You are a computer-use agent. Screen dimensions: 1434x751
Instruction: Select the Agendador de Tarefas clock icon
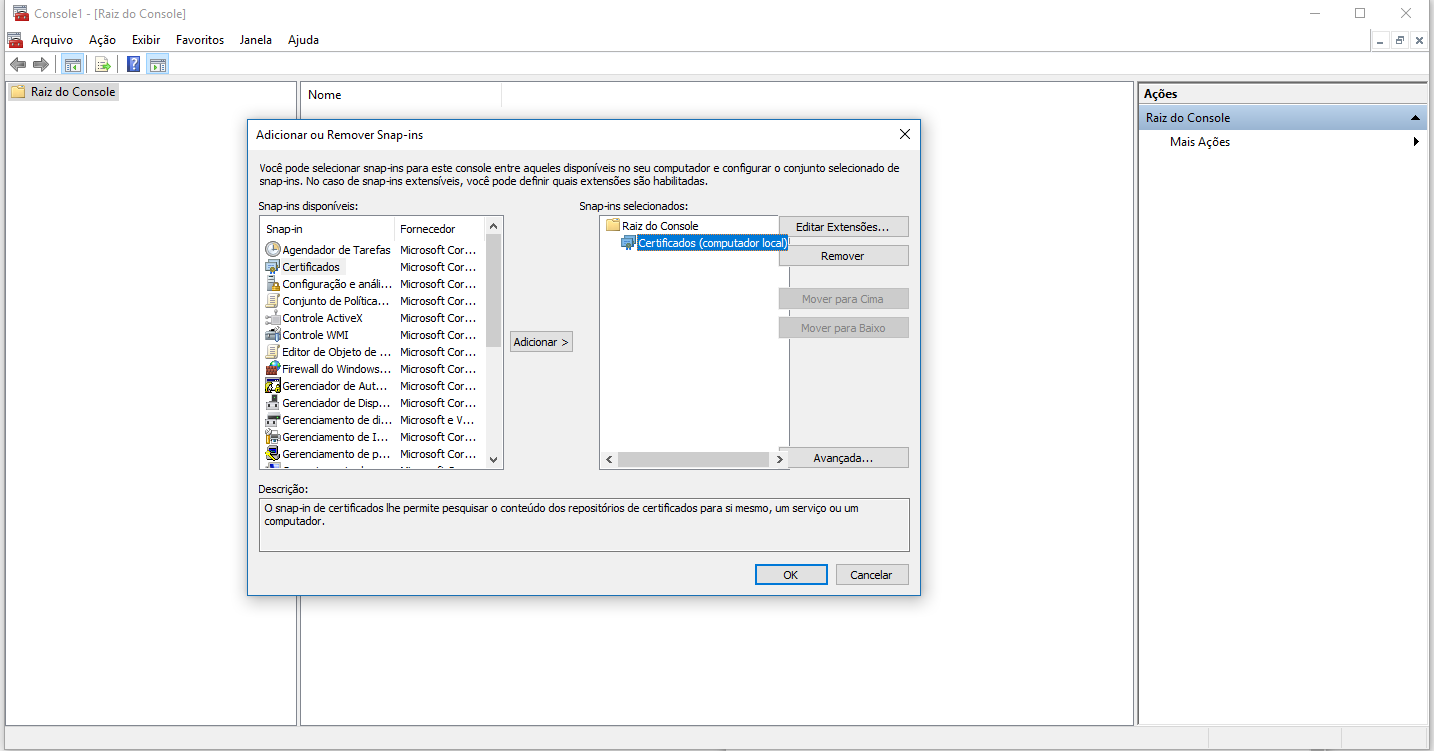click(x=273, y=250)
